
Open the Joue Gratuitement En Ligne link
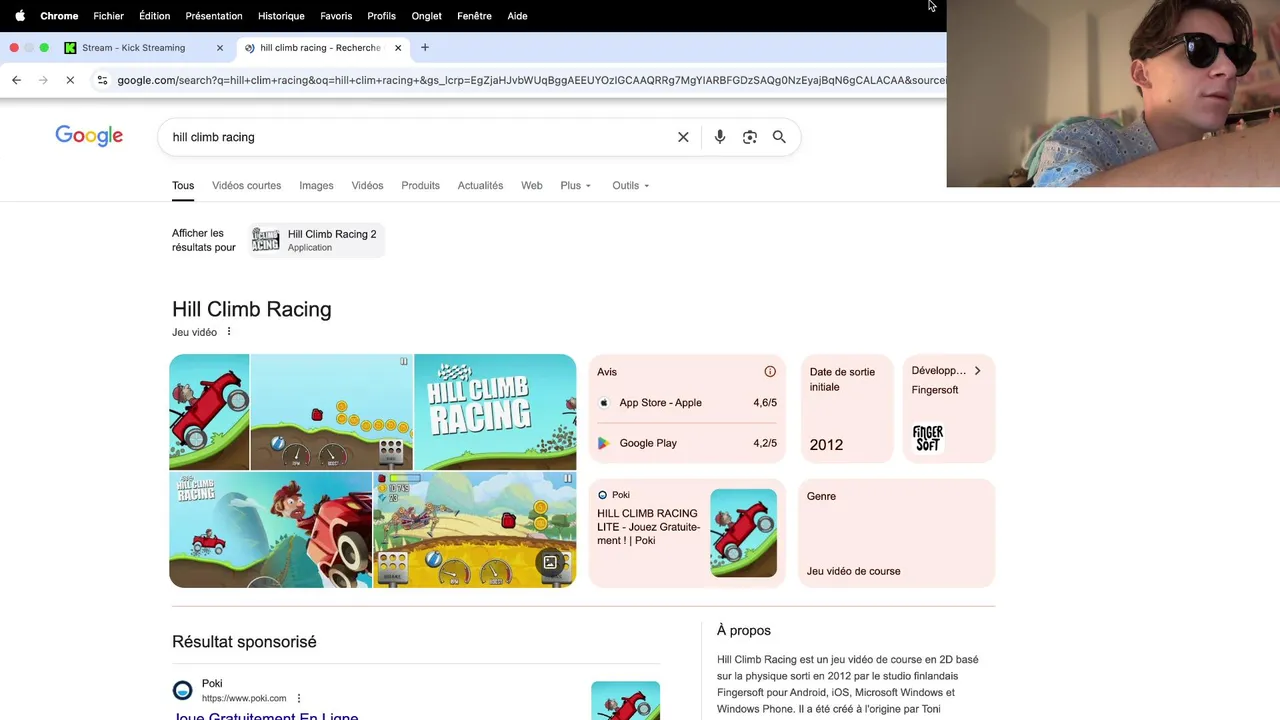[266, 715]
